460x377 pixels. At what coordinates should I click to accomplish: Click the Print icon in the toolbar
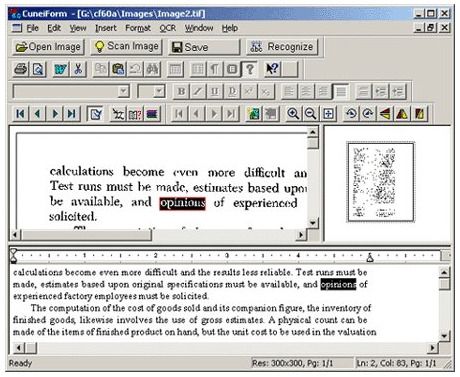[x=21, y=69]
